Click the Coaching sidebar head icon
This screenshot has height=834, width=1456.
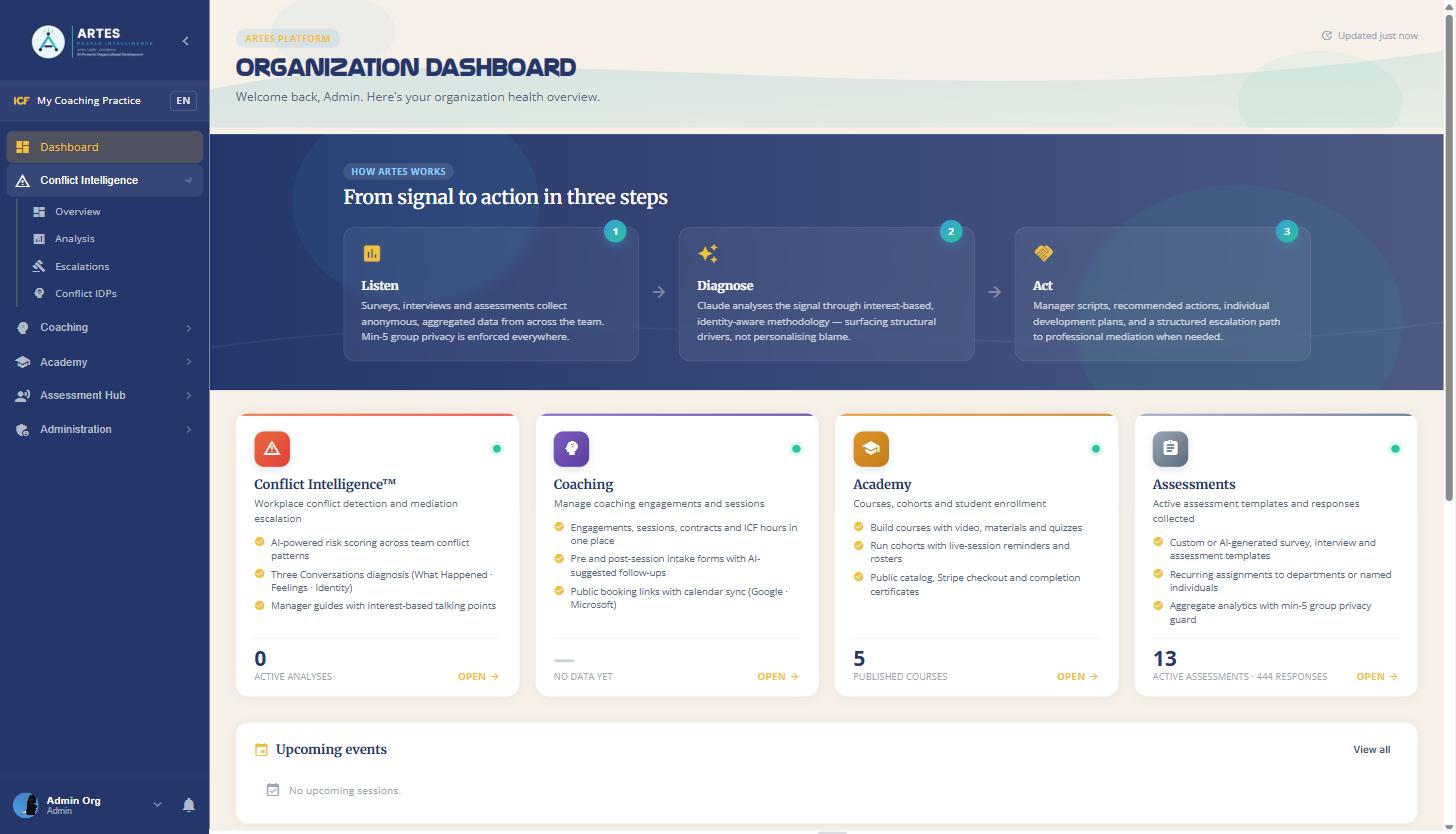[23, 328]
